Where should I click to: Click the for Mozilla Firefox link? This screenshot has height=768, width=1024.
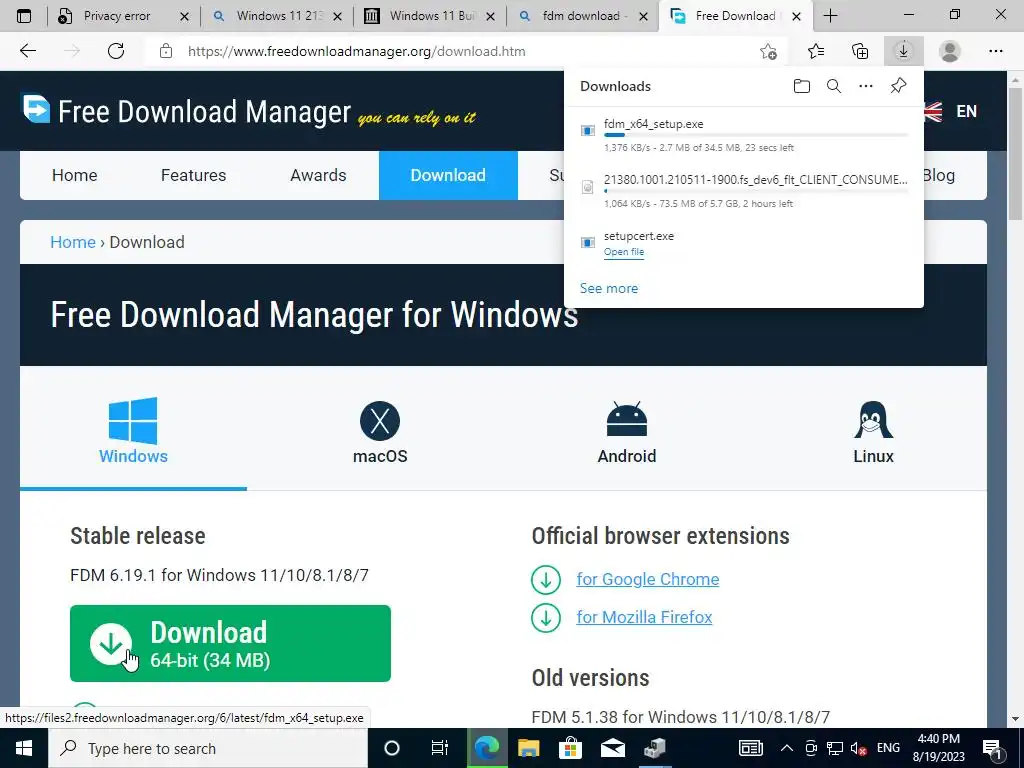pos(644,617)
